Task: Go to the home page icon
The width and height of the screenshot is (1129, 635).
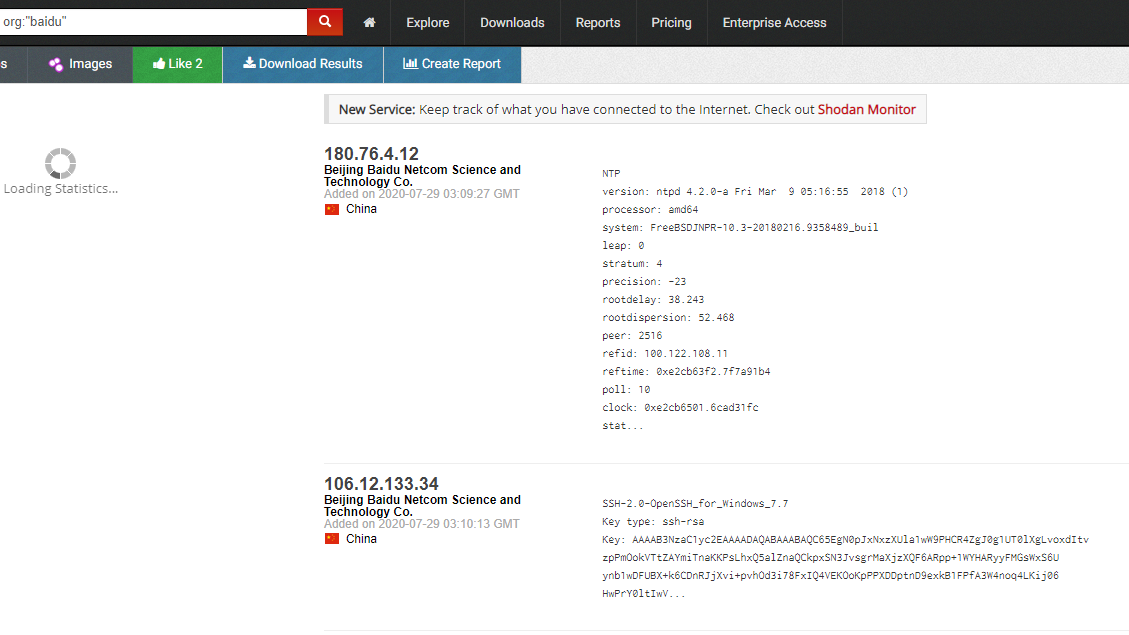Action: (x=369, y=22)
